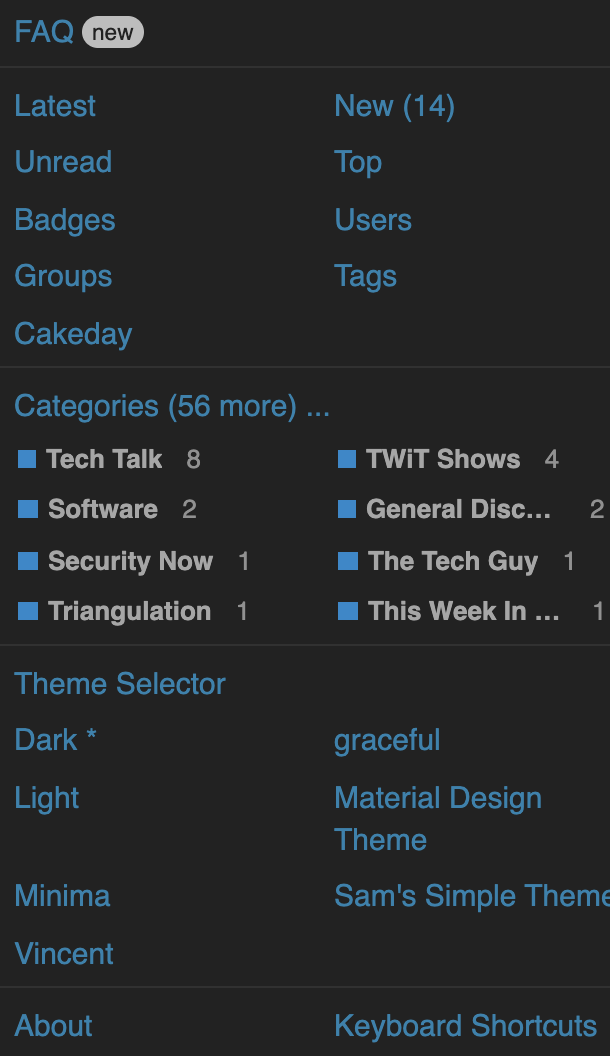This screenshot has width=610, height=1056.
Task: Switch to the Light theme
Action: click(x=47, y=798)
